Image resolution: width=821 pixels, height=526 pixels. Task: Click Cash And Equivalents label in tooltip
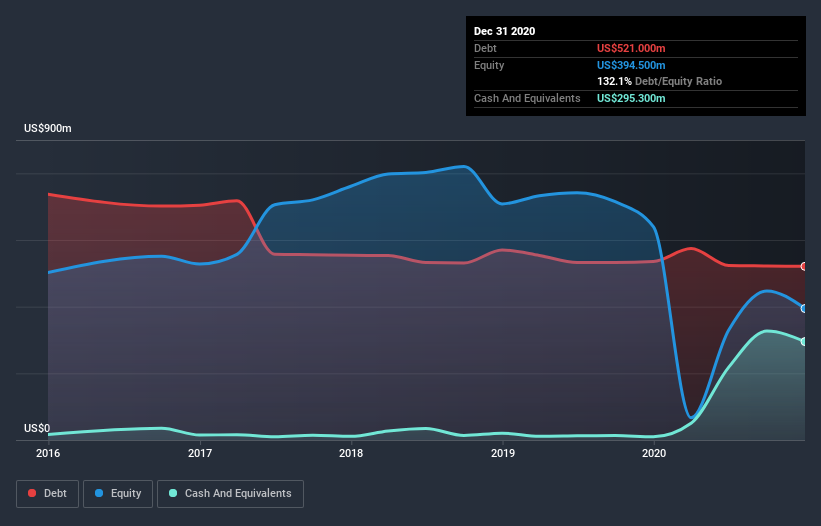point(527,98)
